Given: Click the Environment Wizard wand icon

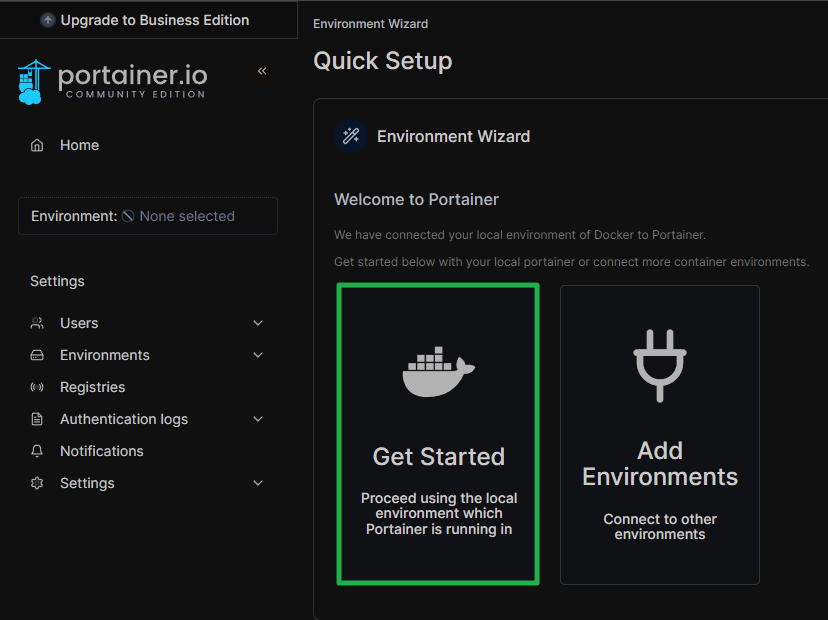Looking at the screenshot, I should (350, 136).
